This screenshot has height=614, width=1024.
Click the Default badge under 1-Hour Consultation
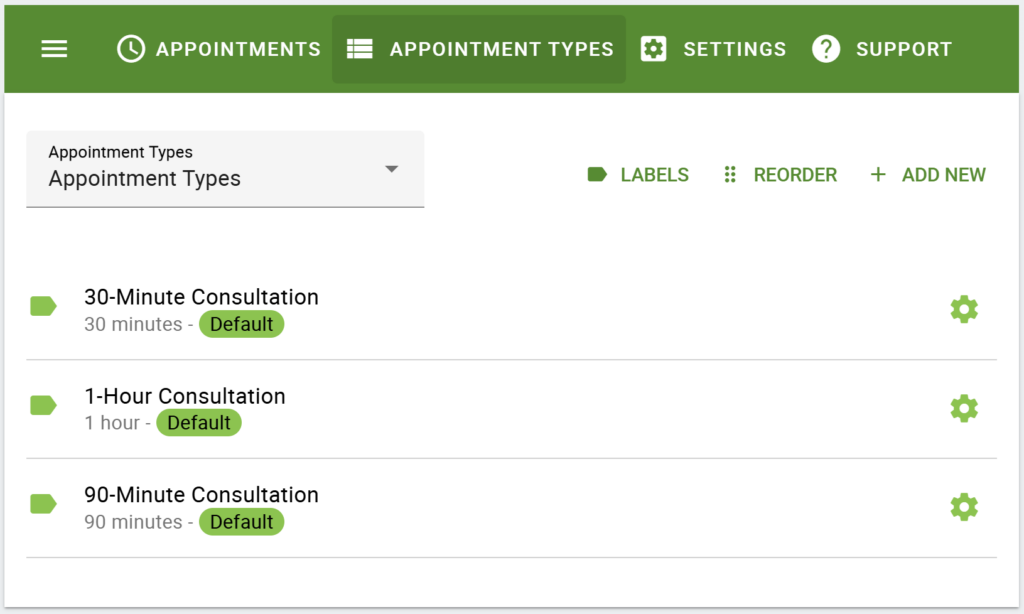pyautogui.click(x=199, y=422)
